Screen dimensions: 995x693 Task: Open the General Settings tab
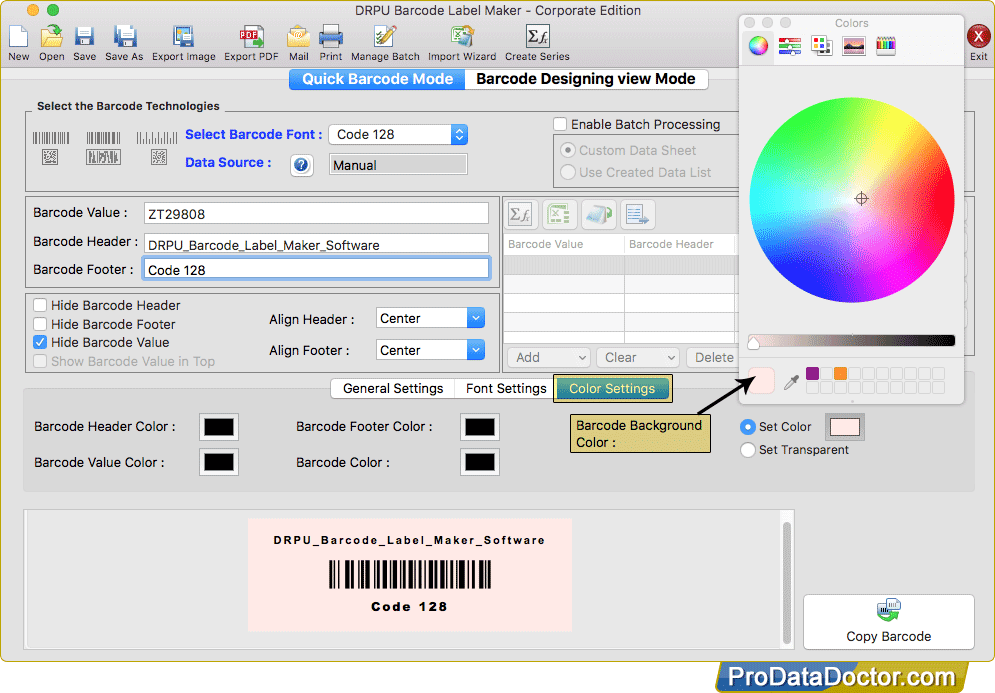pyautogui.click(x=393, y=388)
